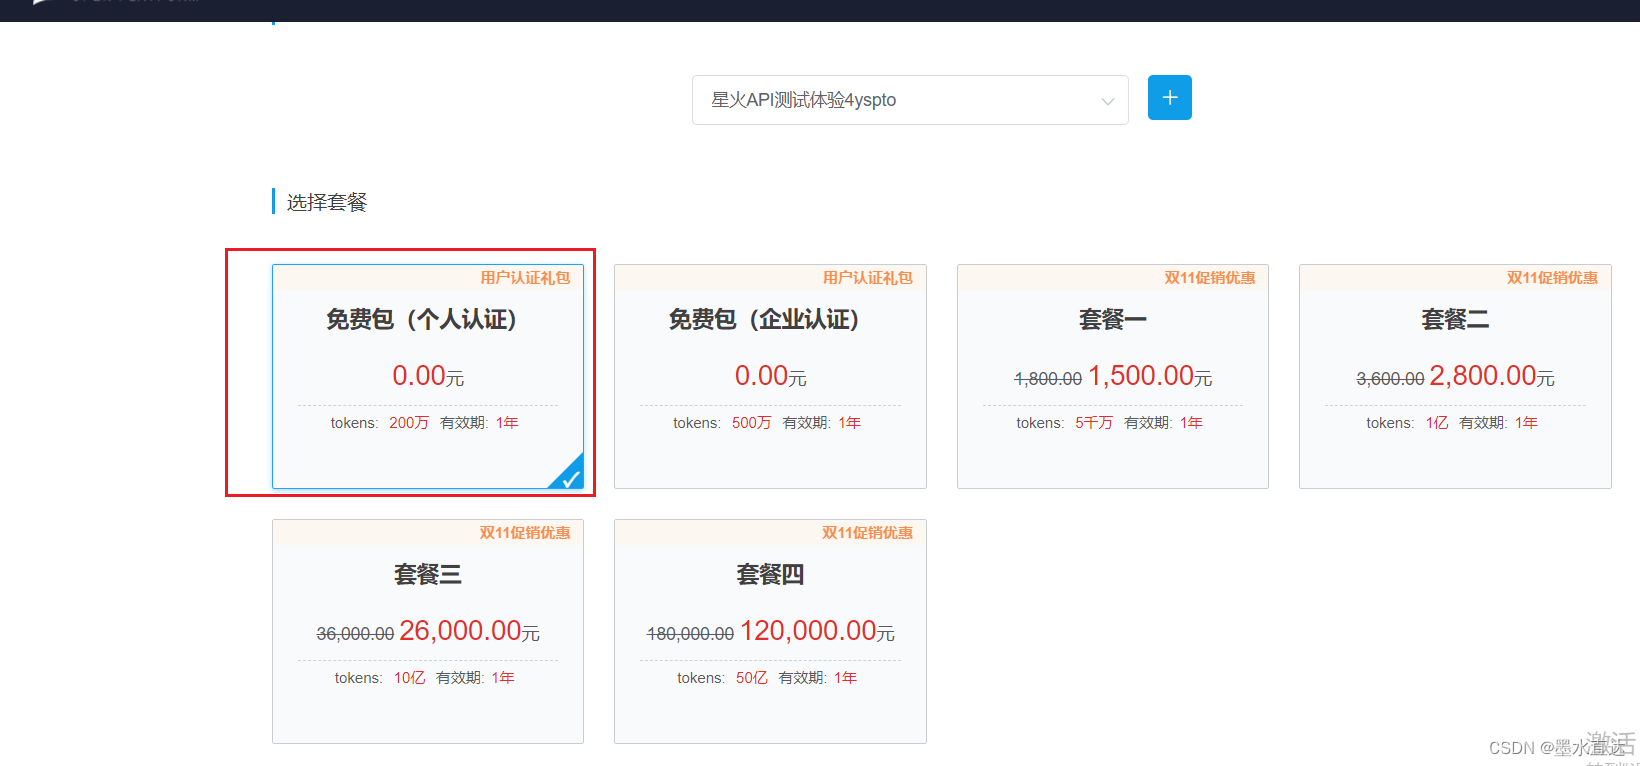Click the 50亿 tokens value in 套餐四
This screenshot has width=1640, height=766.
click(x=752, y=678)
